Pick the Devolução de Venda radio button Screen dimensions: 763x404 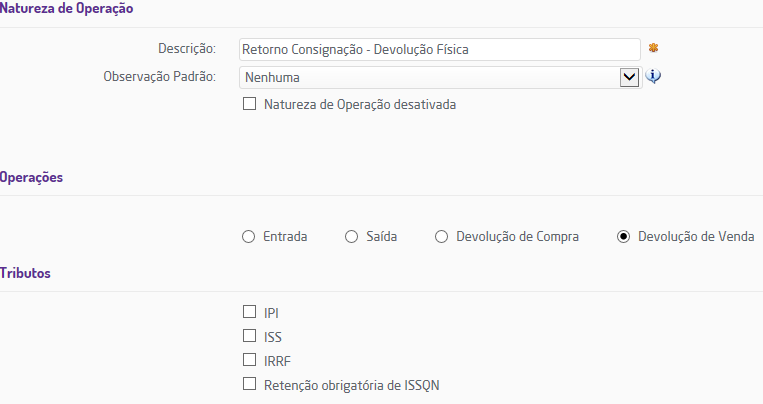pyautogui.click(x=623, y=237)
